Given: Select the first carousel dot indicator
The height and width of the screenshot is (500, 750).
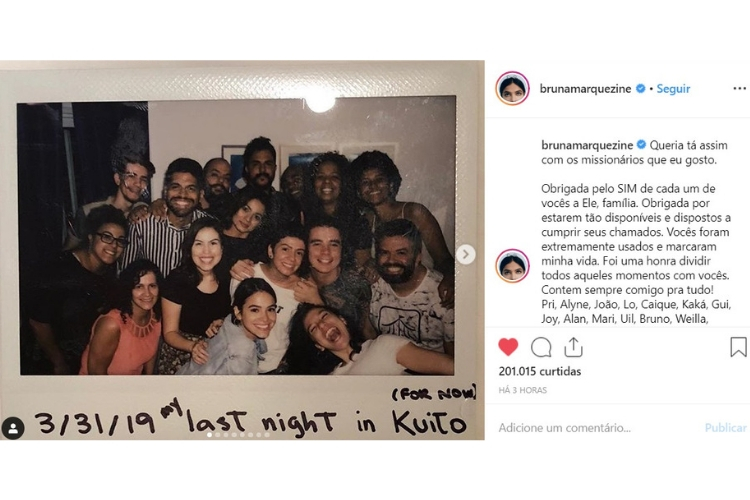Looking at the screenshot, I should pos(210,435).
